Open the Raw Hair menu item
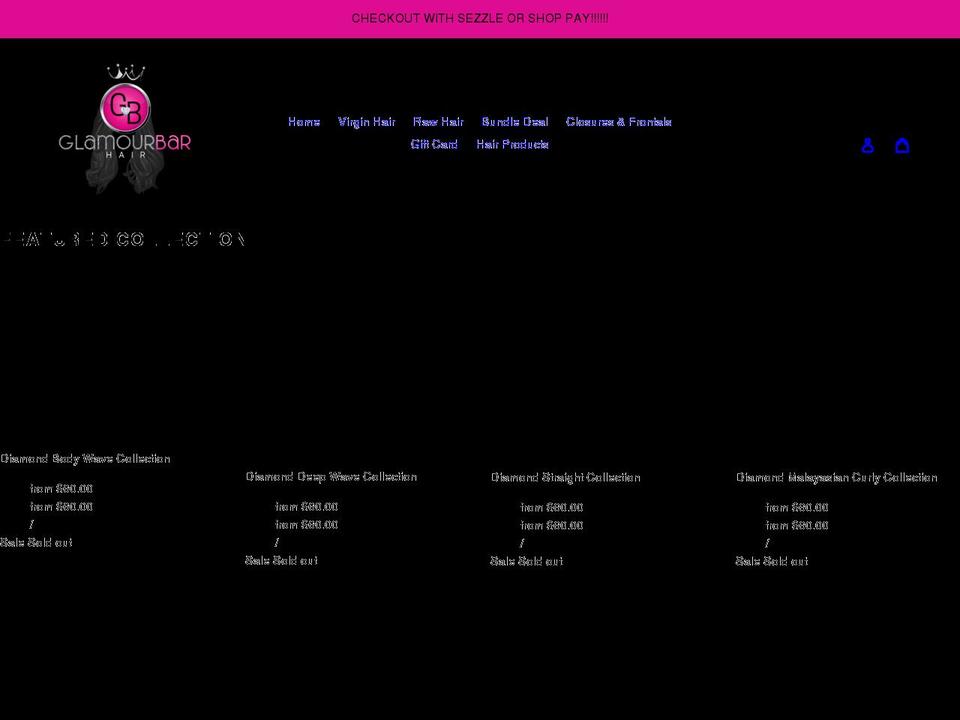 point(438,122)
